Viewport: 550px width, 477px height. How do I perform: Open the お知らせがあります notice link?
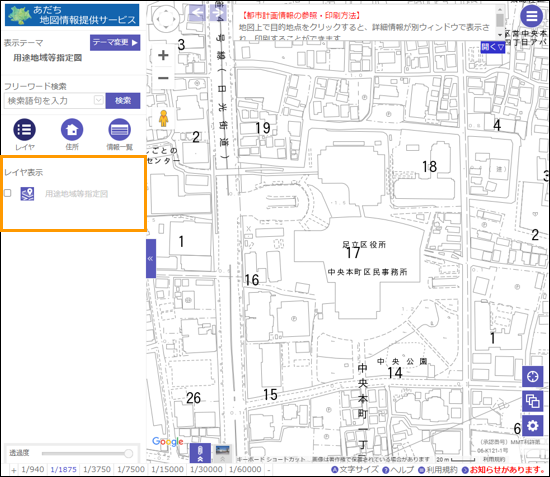pyautogui.click(x=504, y=470)
